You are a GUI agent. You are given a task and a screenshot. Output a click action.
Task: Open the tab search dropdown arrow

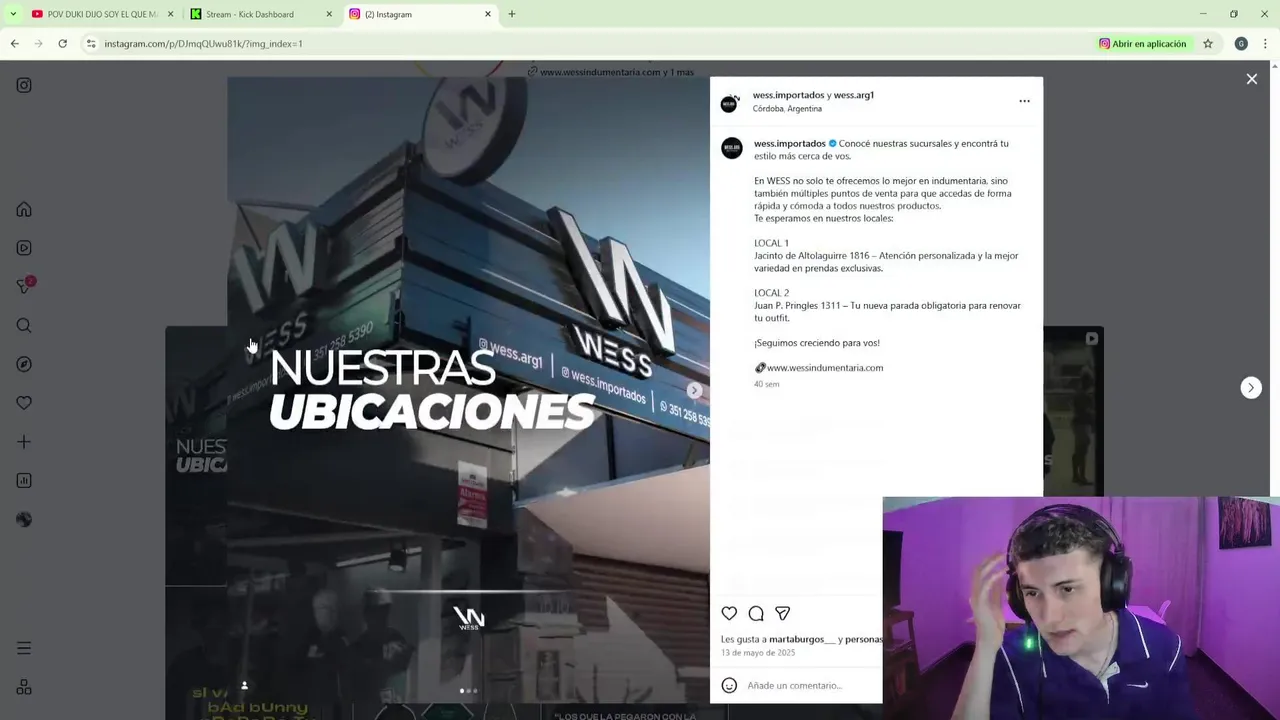tap(13, 14)
